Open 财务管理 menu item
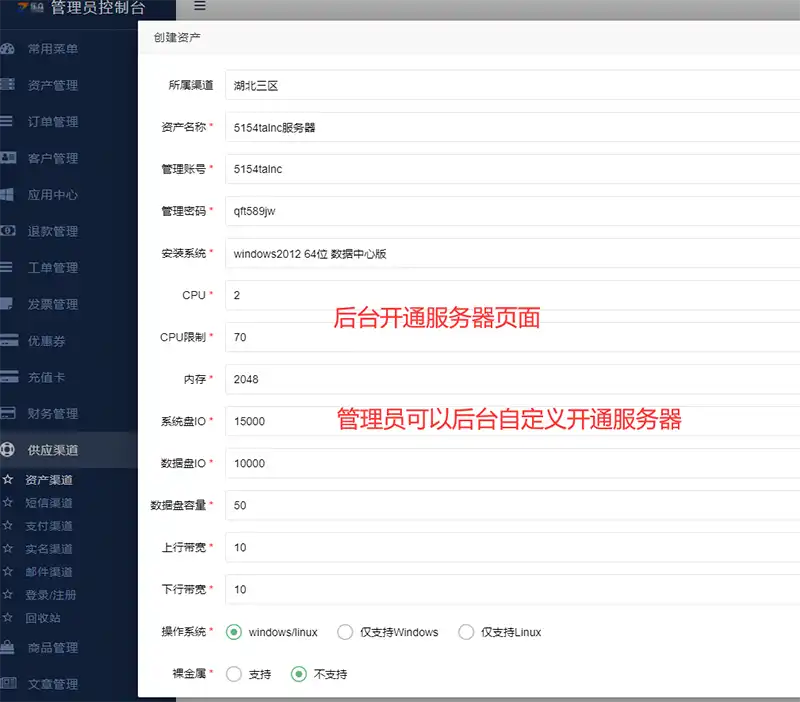 tap(53, 414)
